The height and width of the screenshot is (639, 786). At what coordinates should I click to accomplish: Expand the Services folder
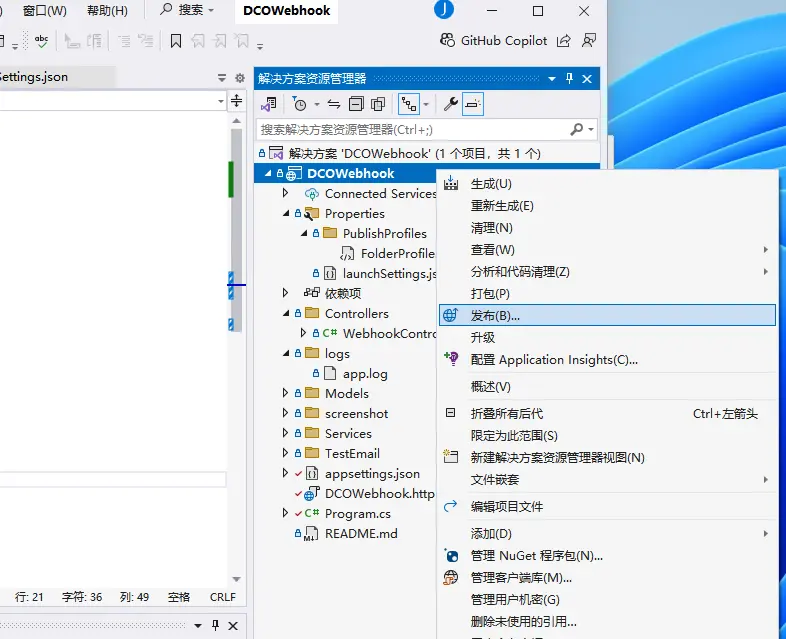click(x=285, y=433)
